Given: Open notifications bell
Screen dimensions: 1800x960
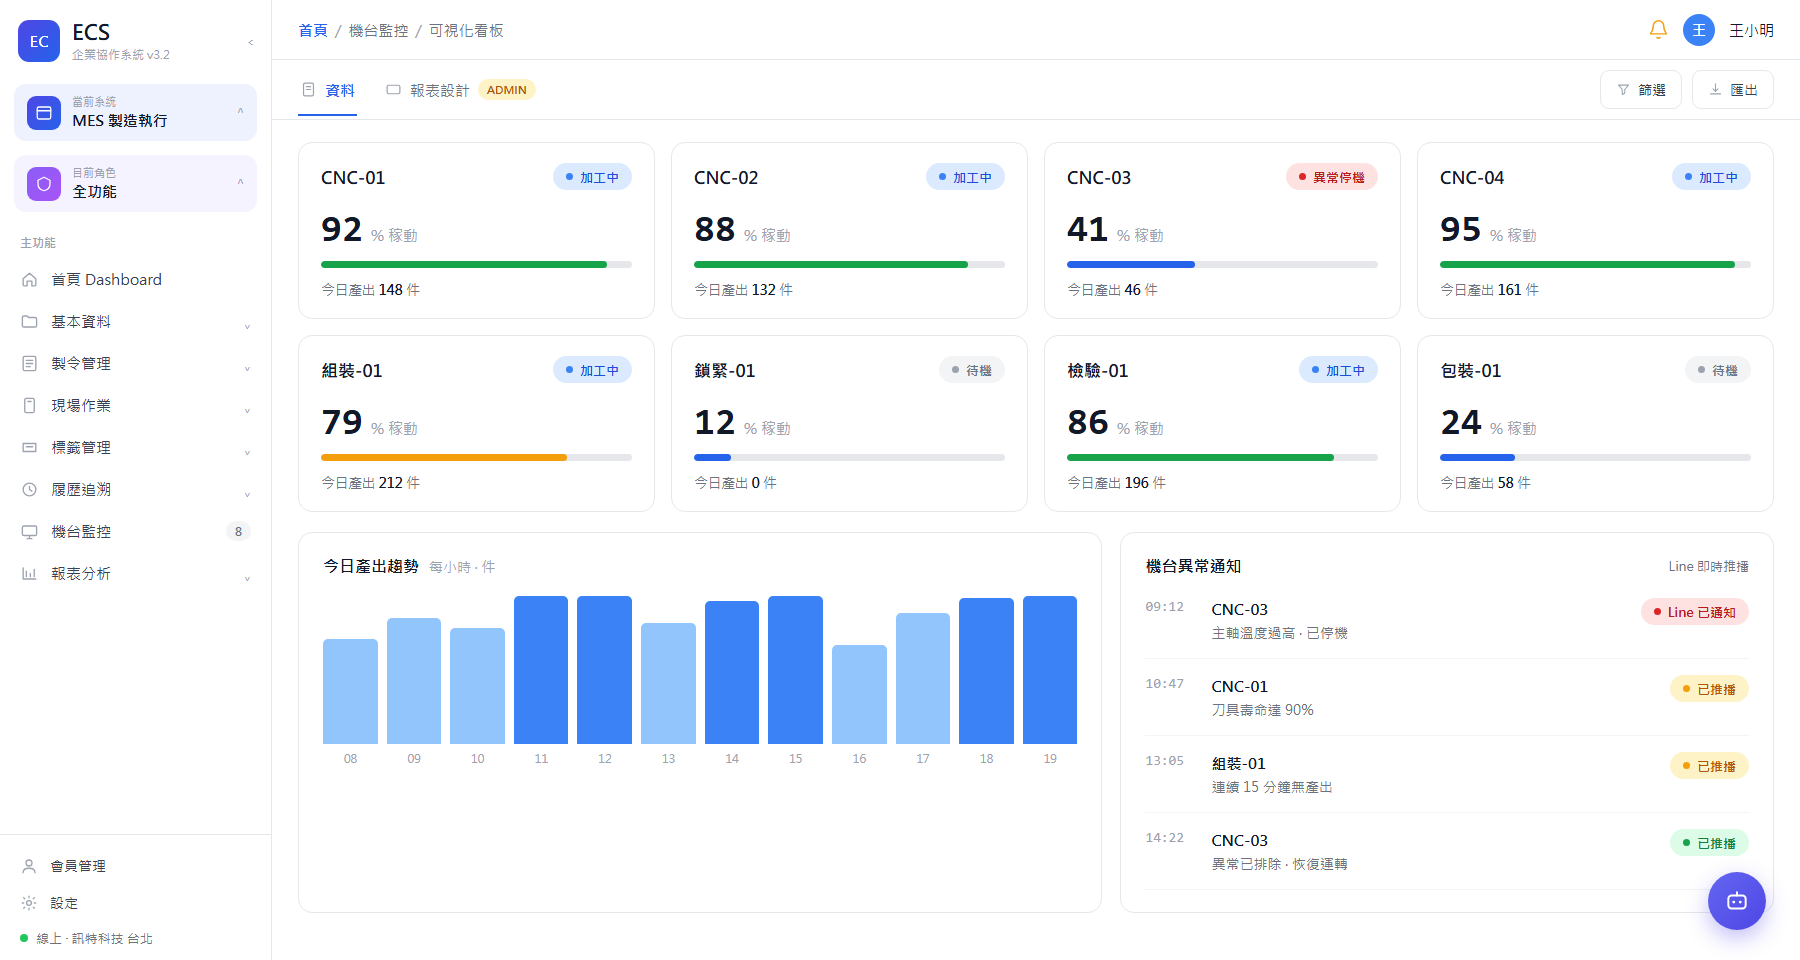Looking at the screenshot, I should (x=1658, y=30).
